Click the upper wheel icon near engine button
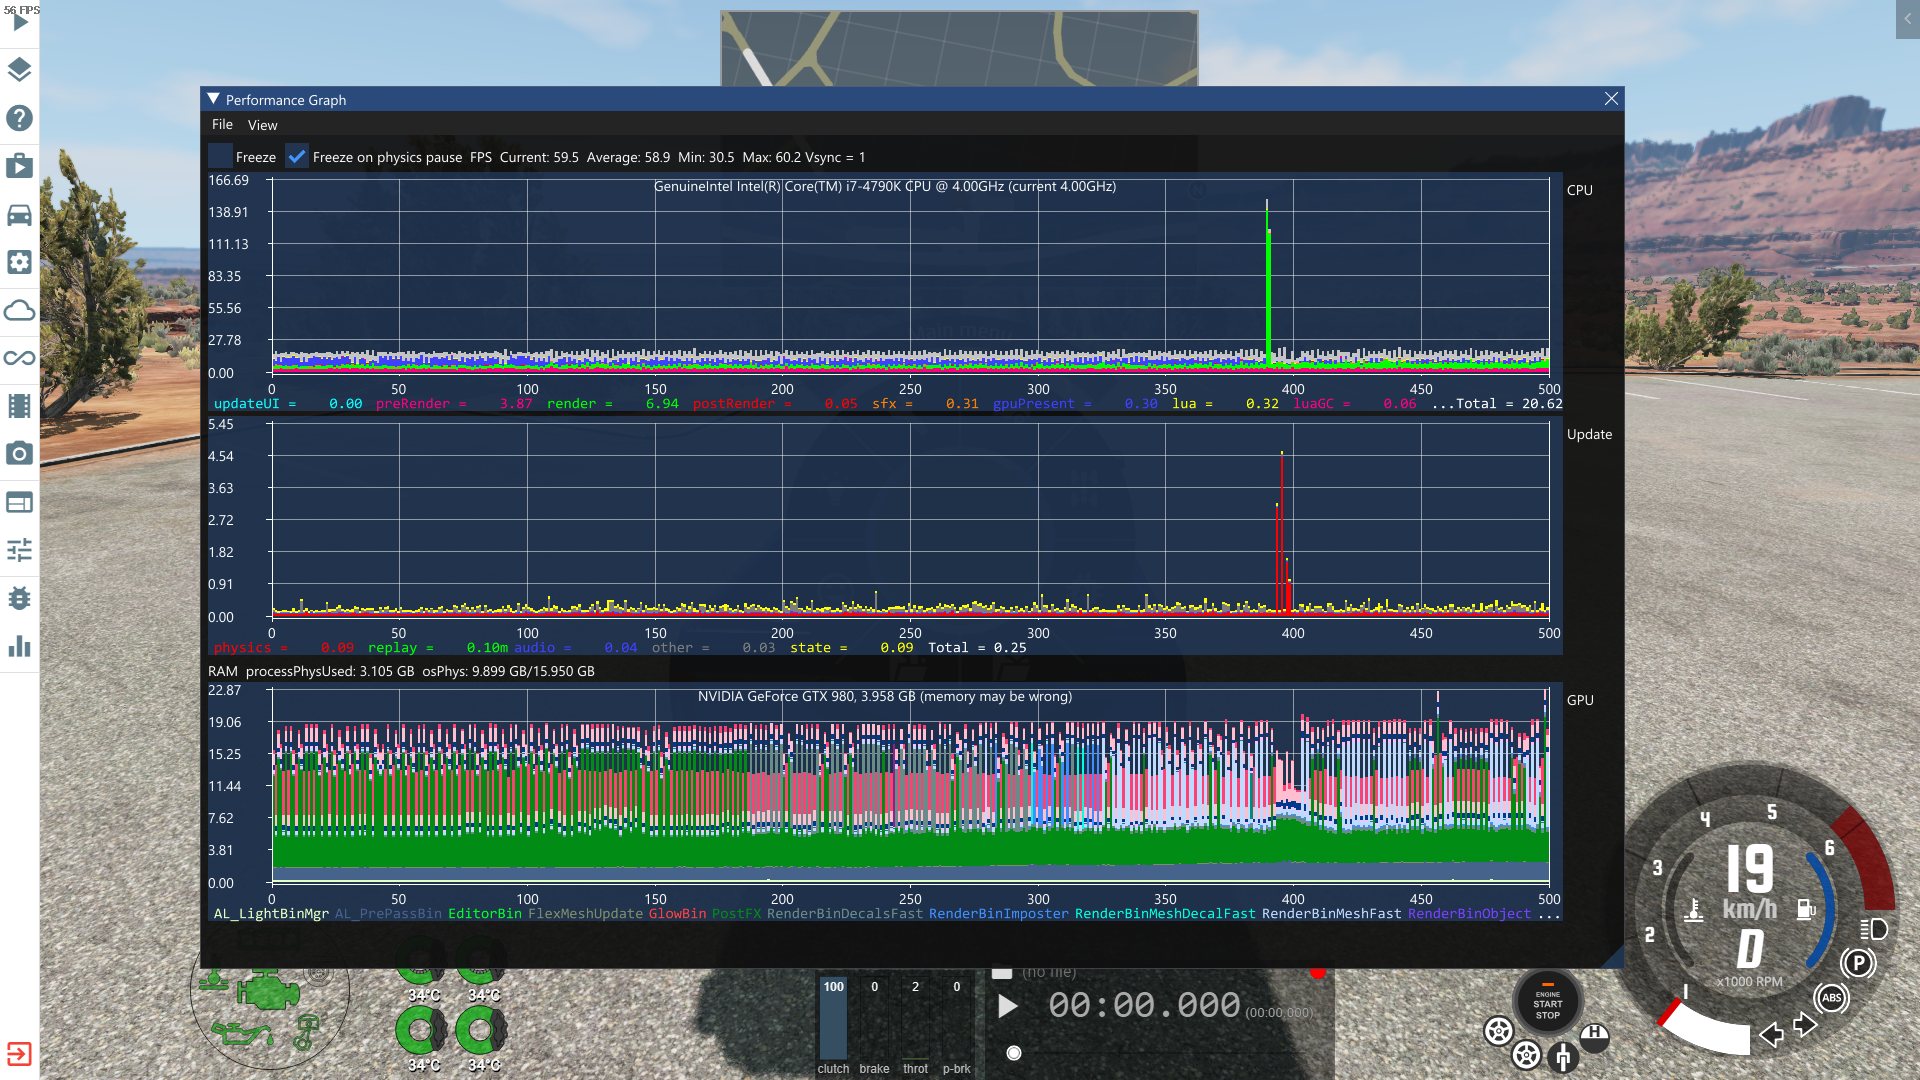Viewport: 1920px width, 1080px height. (1498, 1031)
